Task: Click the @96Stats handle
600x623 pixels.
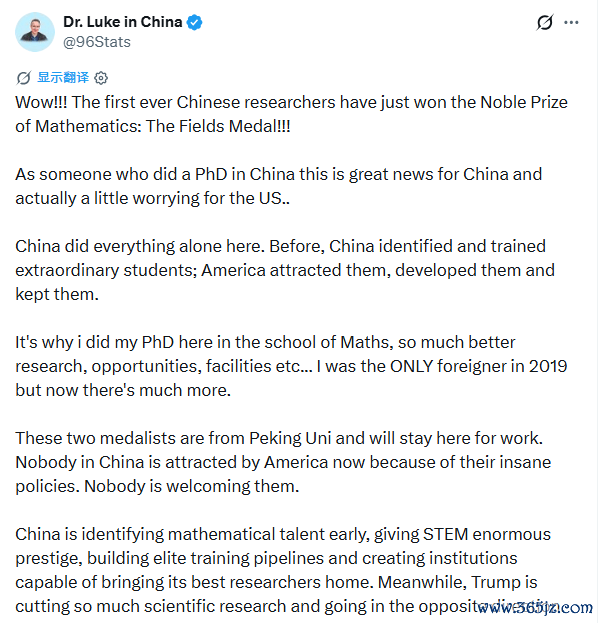Action: 97,42
